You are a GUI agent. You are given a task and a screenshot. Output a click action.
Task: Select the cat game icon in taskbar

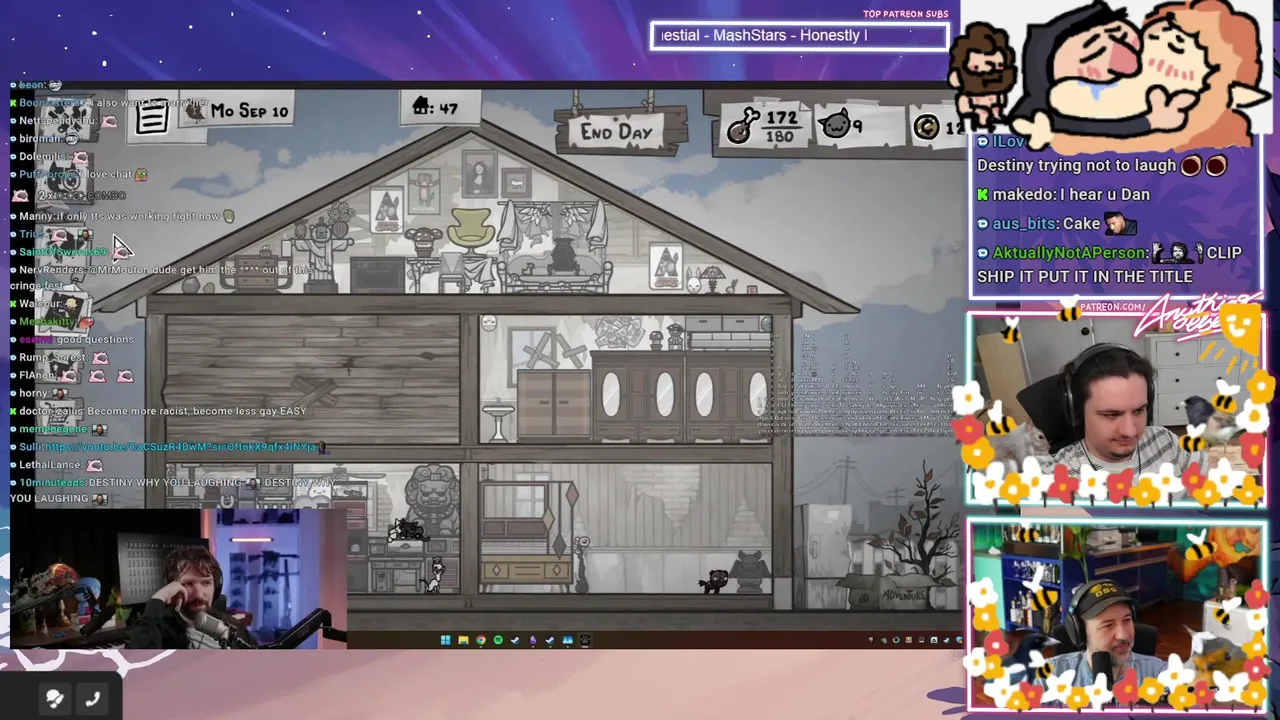click(x=585, y=640)
